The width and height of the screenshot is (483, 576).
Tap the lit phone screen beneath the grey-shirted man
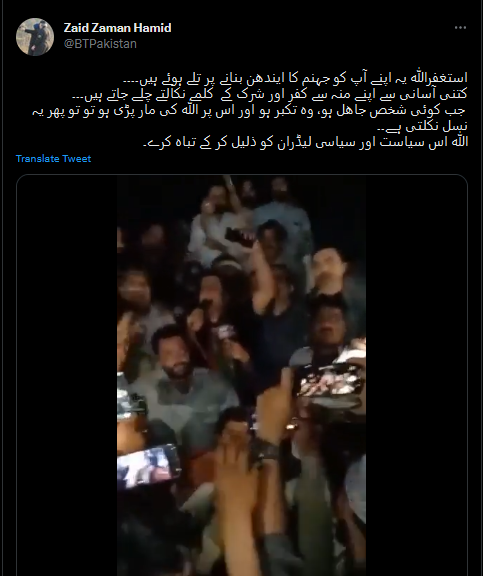click(x=148, y=466)
